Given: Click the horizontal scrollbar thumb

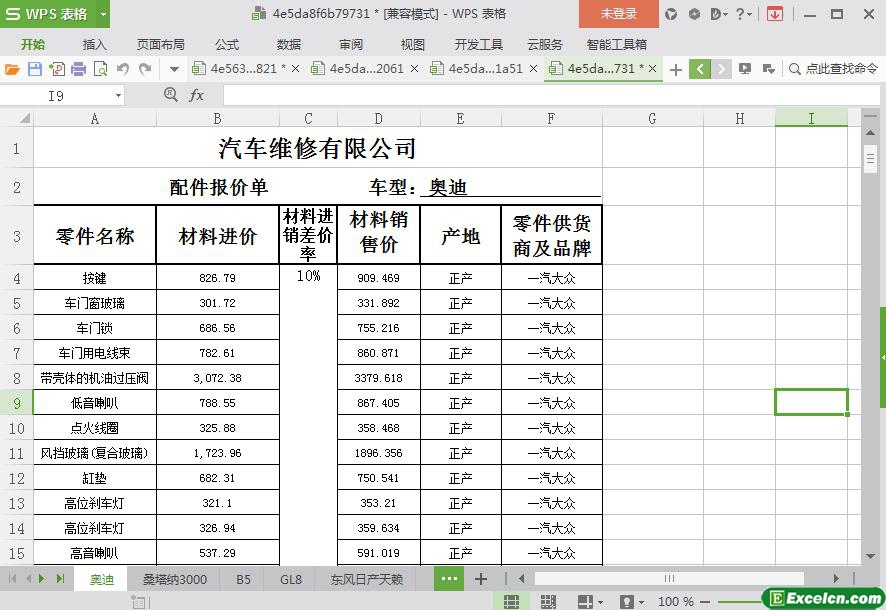Looking at the screenshot, I should (669, 578).
